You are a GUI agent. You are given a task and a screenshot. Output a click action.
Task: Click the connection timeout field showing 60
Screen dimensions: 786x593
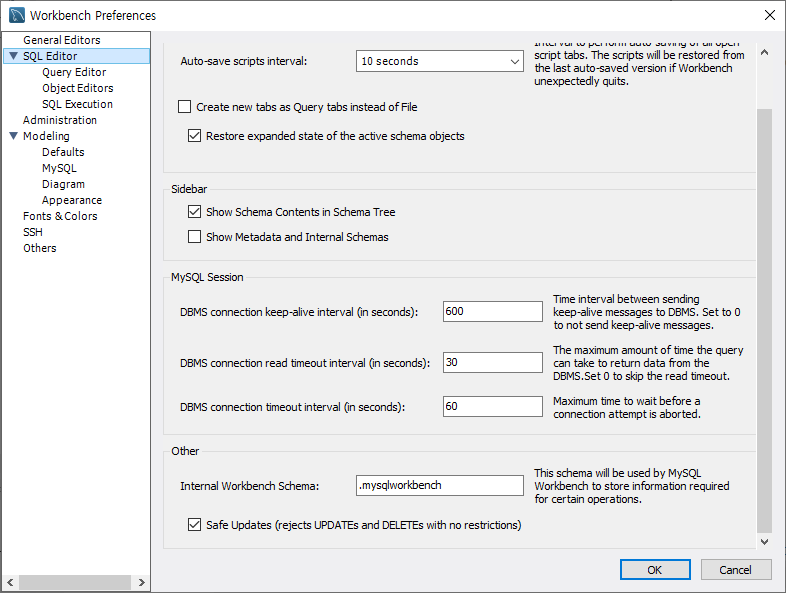coord(493,407)
